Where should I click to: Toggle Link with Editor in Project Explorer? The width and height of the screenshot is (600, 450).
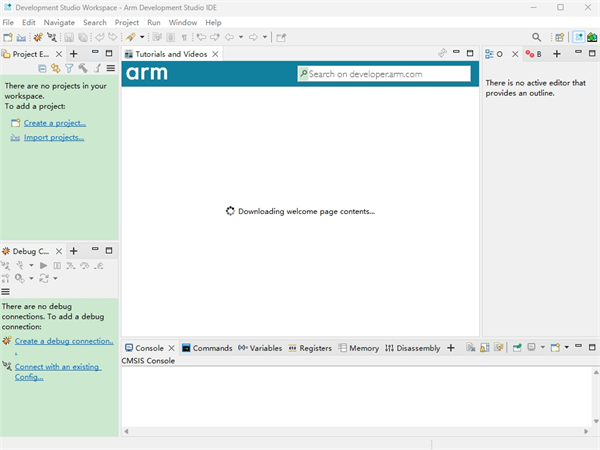tap(56, 68)
